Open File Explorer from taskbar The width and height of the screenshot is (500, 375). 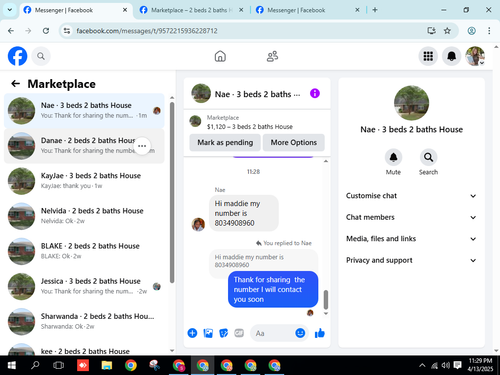107,365
